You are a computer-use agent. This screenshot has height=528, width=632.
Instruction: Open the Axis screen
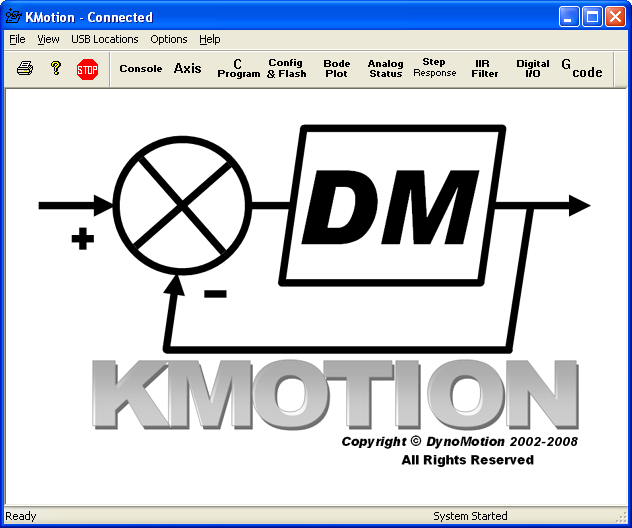(x=187, y=69)
